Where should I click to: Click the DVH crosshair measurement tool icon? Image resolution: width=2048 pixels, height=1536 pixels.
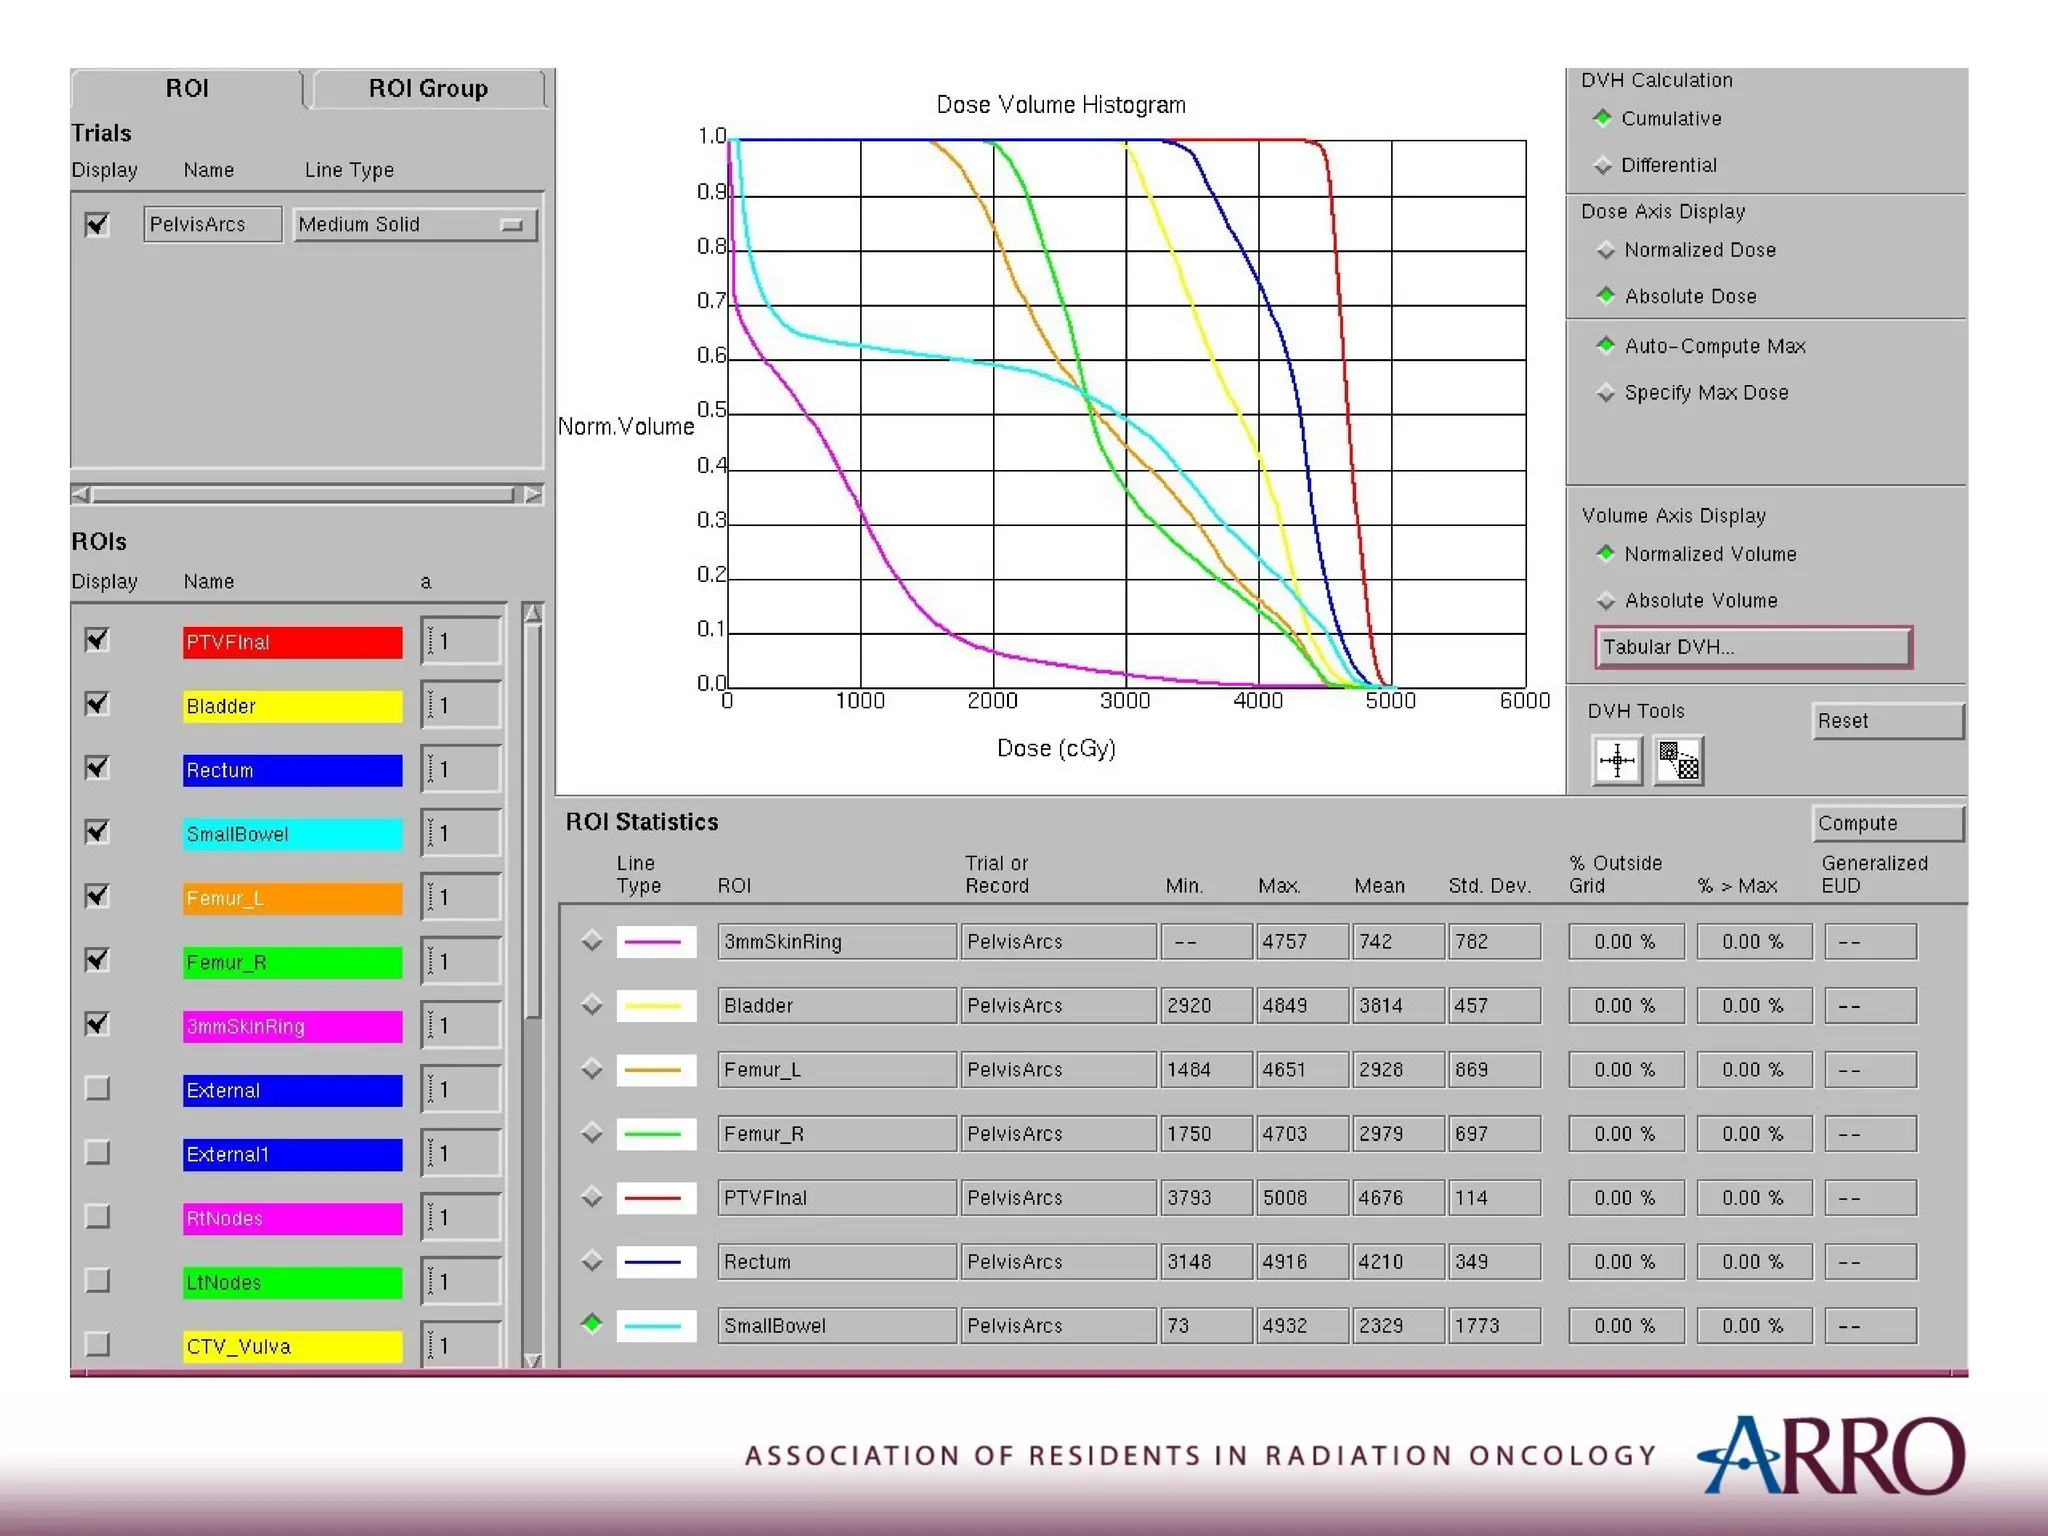[1616, 762]
